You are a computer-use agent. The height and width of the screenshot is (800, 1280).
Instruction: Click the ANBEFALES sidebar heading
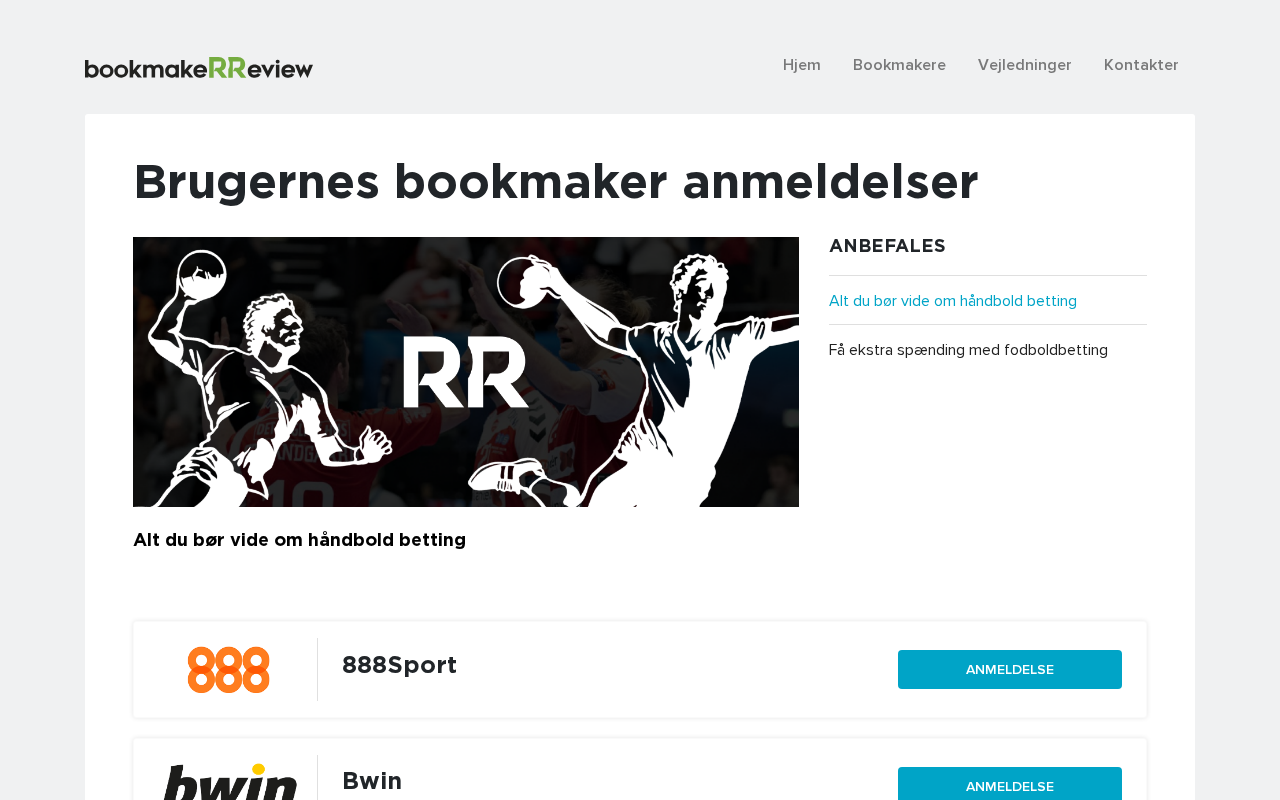click(887, 246)
